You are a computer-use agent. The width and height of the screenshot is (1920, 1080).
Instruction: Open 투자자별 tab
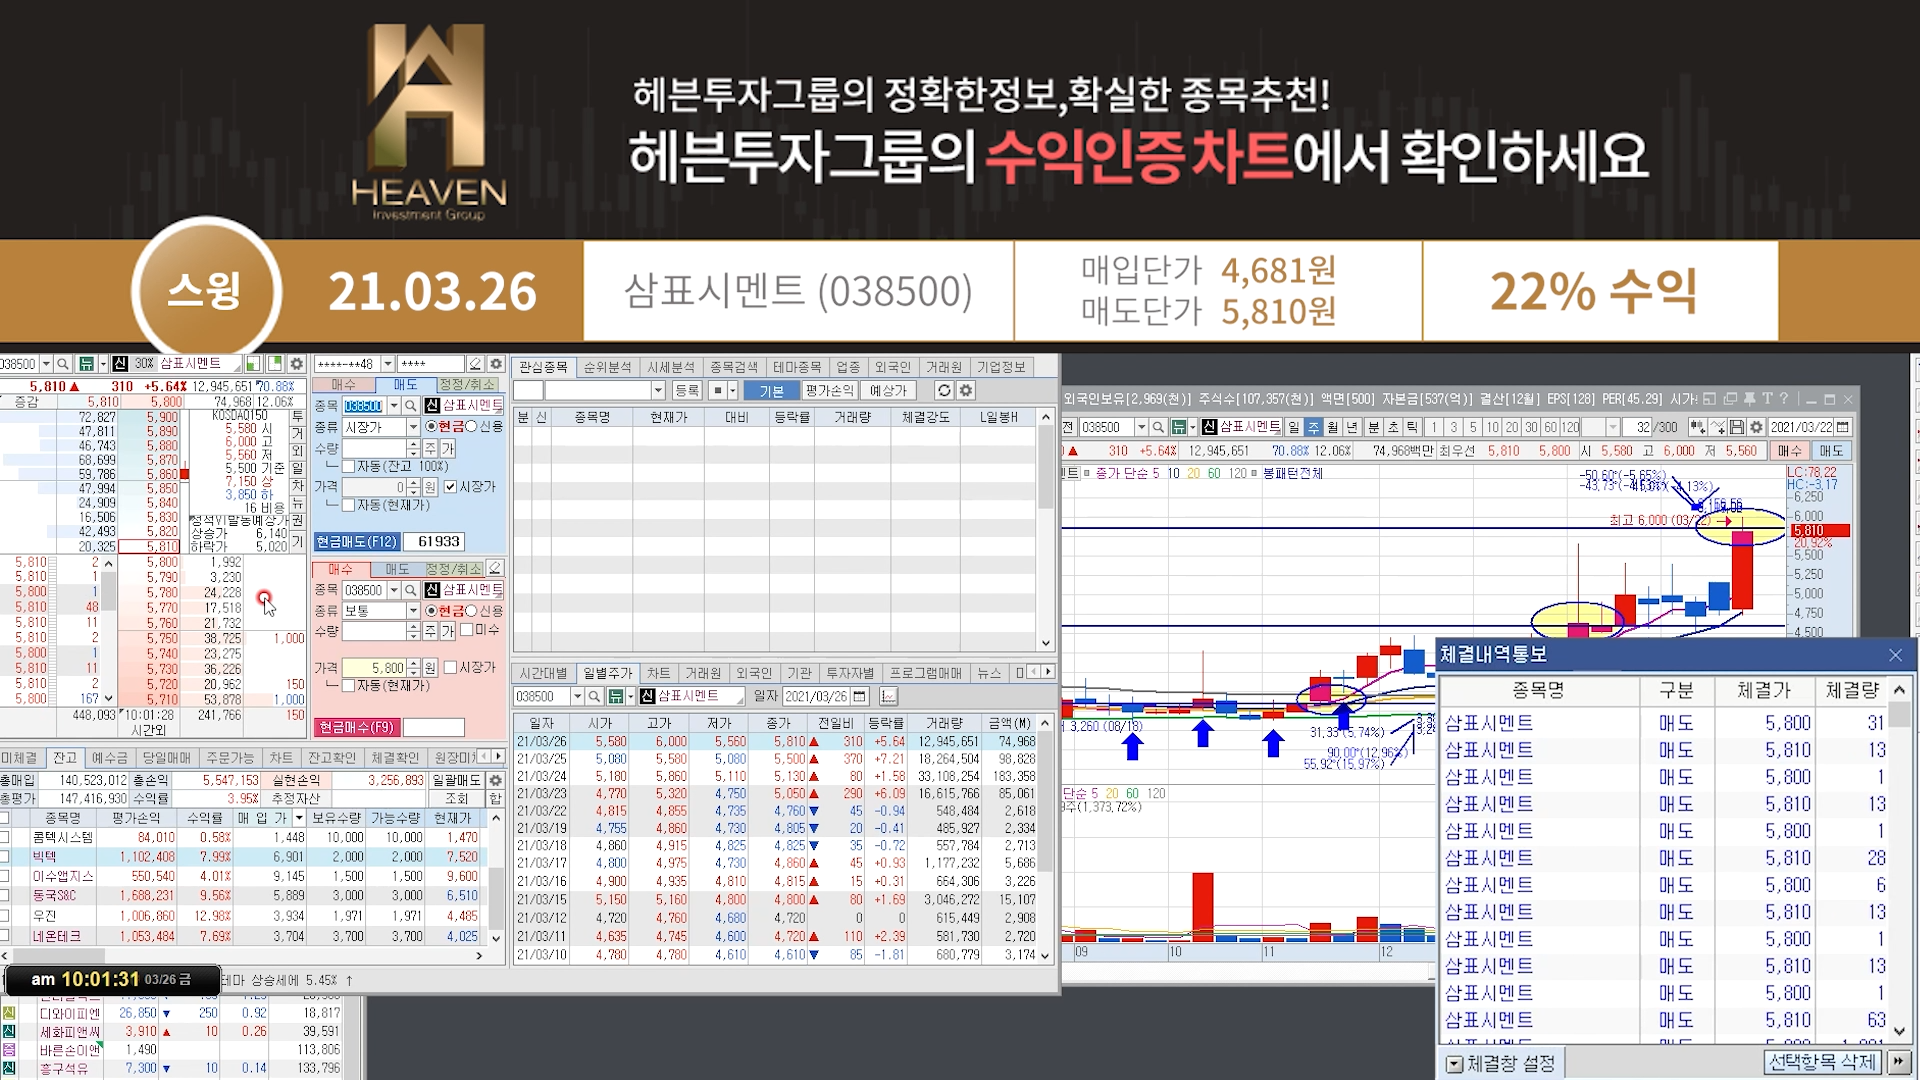[849, 673]
